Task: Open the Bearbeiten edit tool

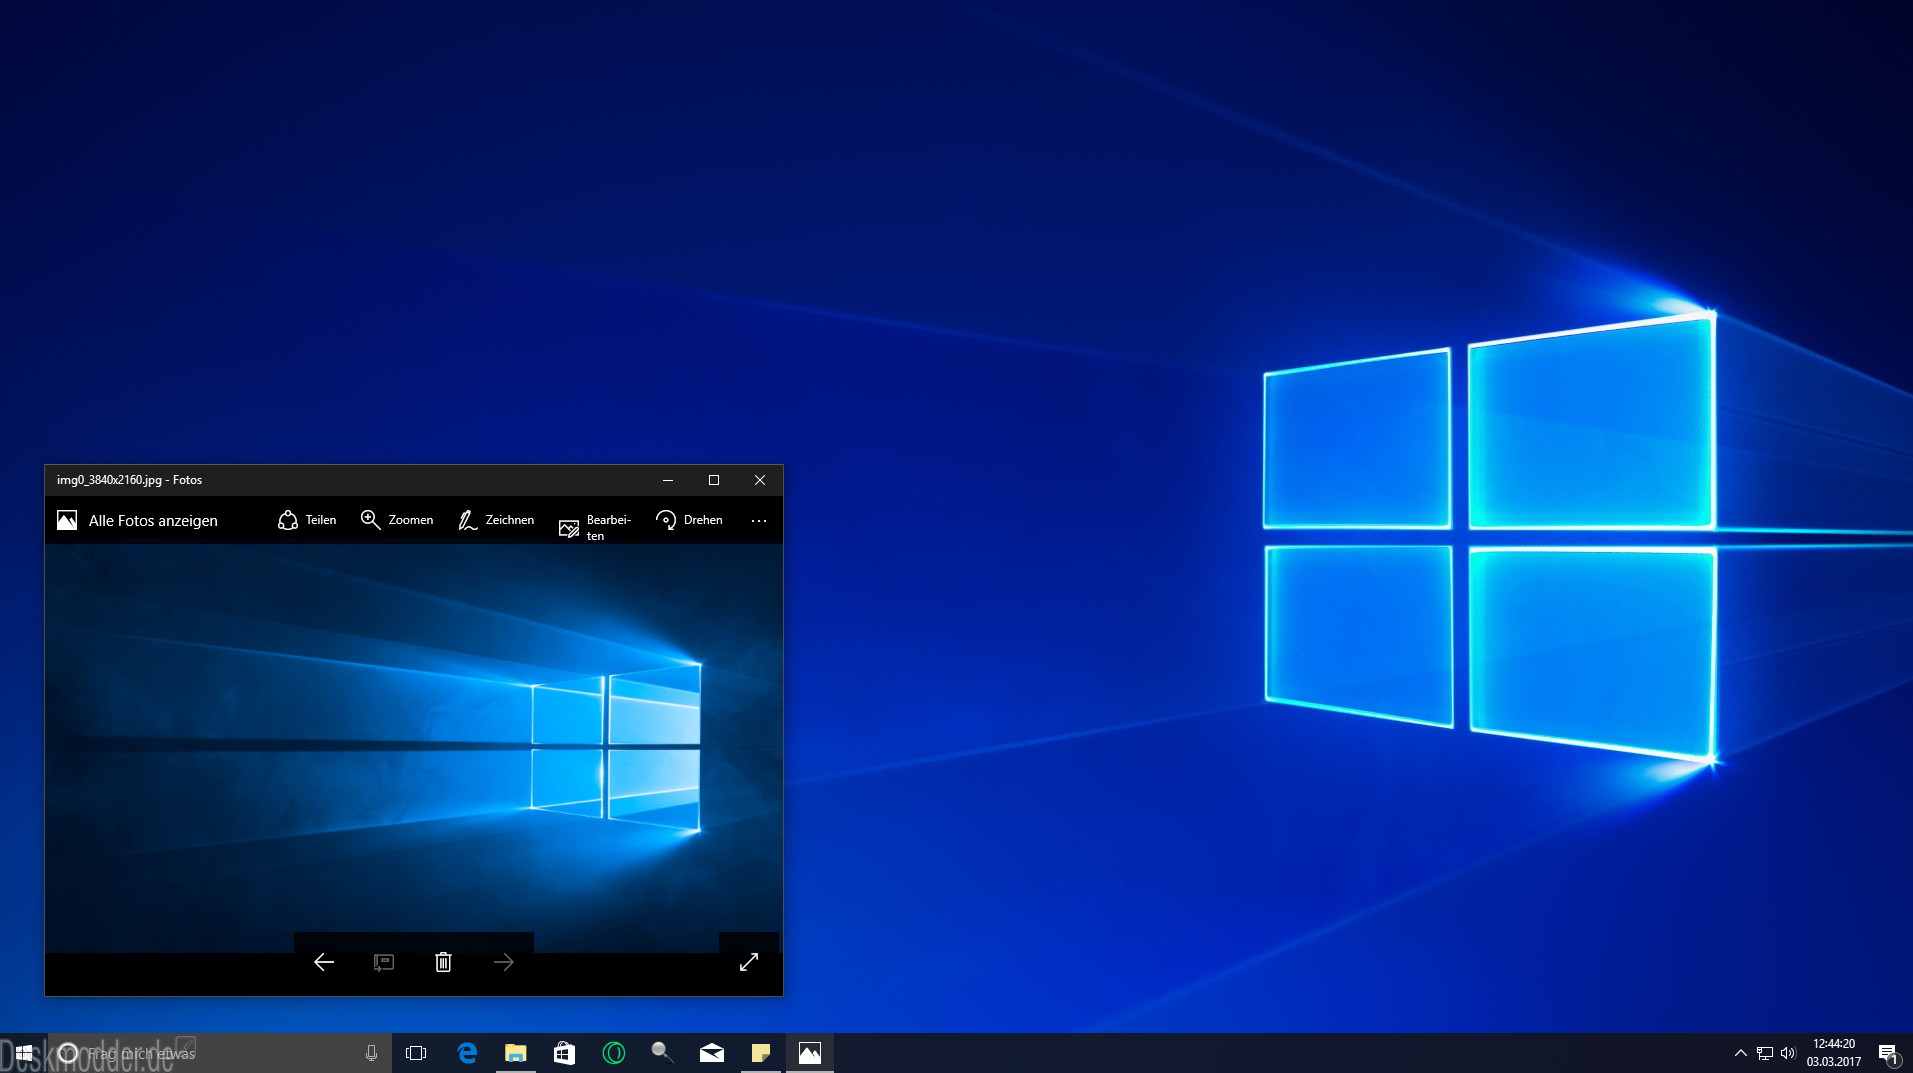Action: tap(595, 527)
